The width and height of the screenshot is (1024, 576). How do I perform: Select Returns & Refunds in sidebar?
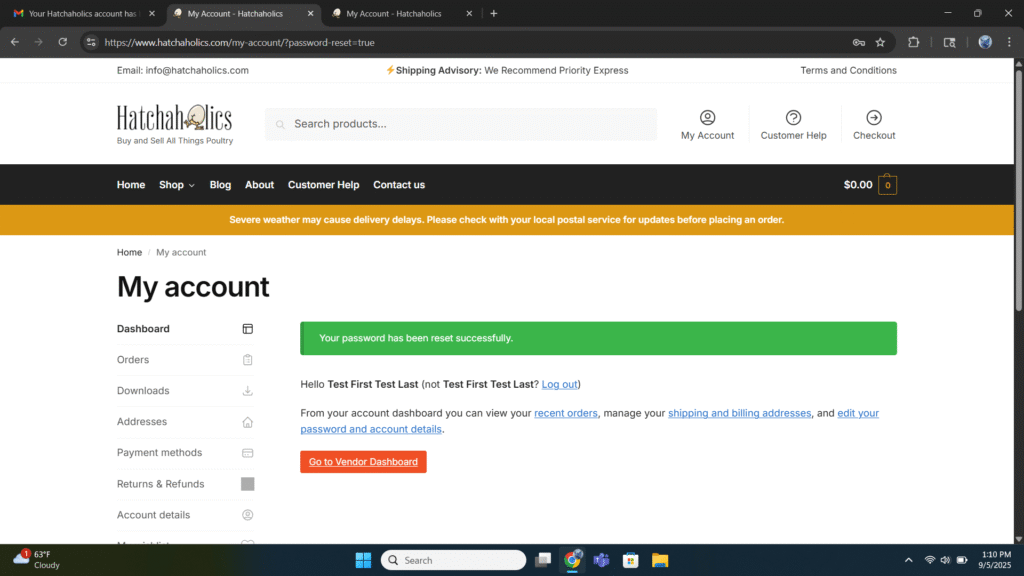[161, 484]
